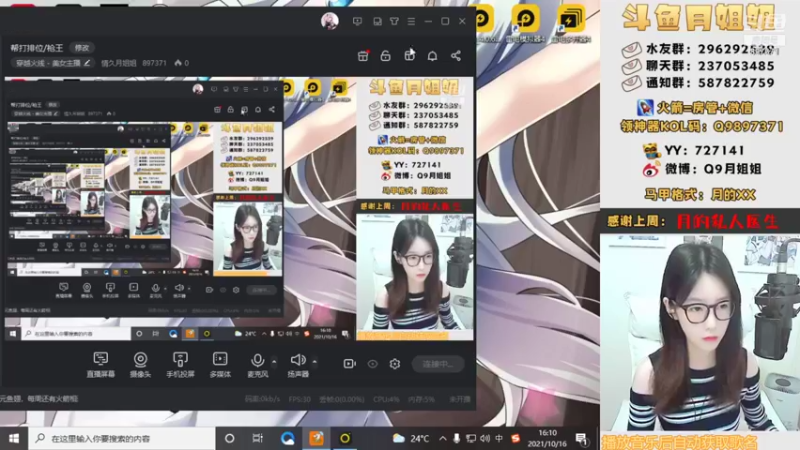Open the Windows Start menu

click(x=14, y=438)
